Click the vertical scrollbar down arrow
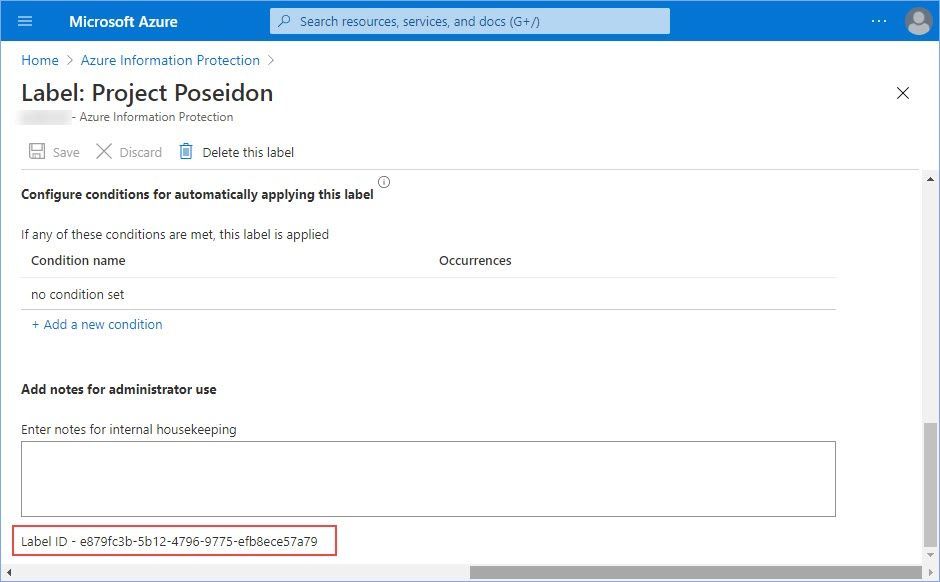Image resolution: width=940 pixels, height=582 pixels. (x=930, y=556)
